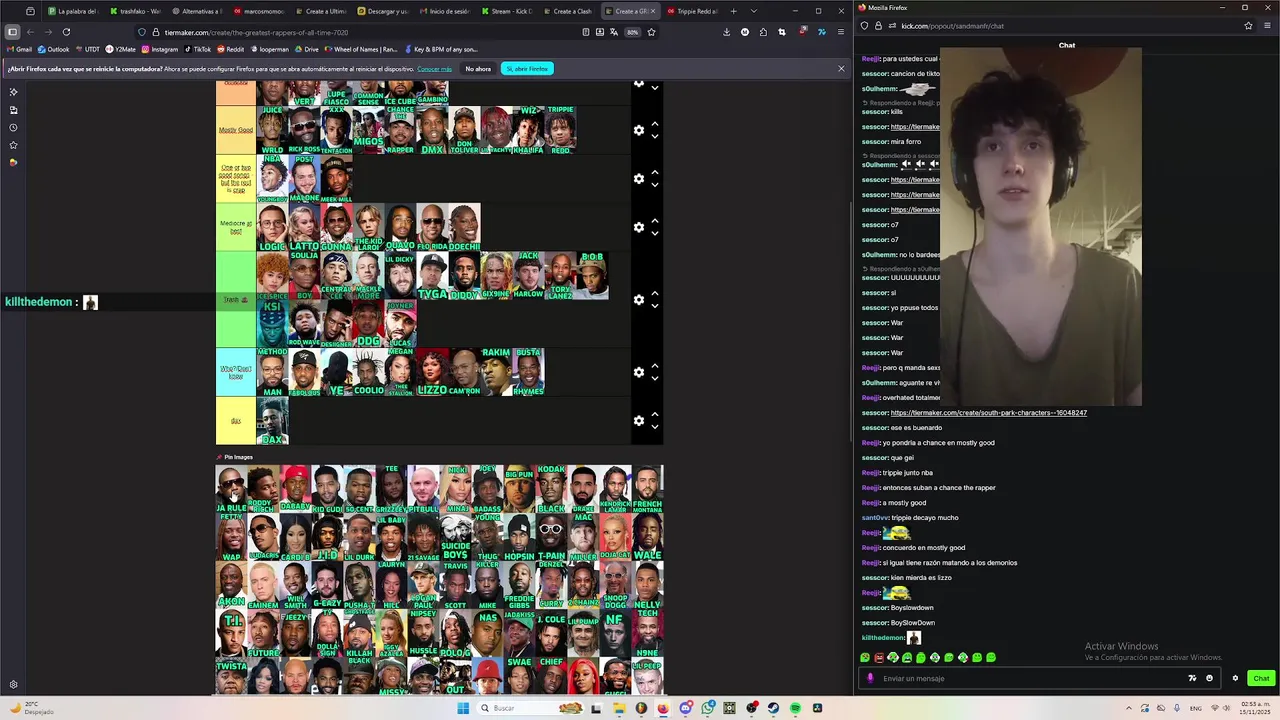The height and width of the screenshot is (720, 1280).
Task: Open the Reddit bookmark
Action: coord(231,49)
